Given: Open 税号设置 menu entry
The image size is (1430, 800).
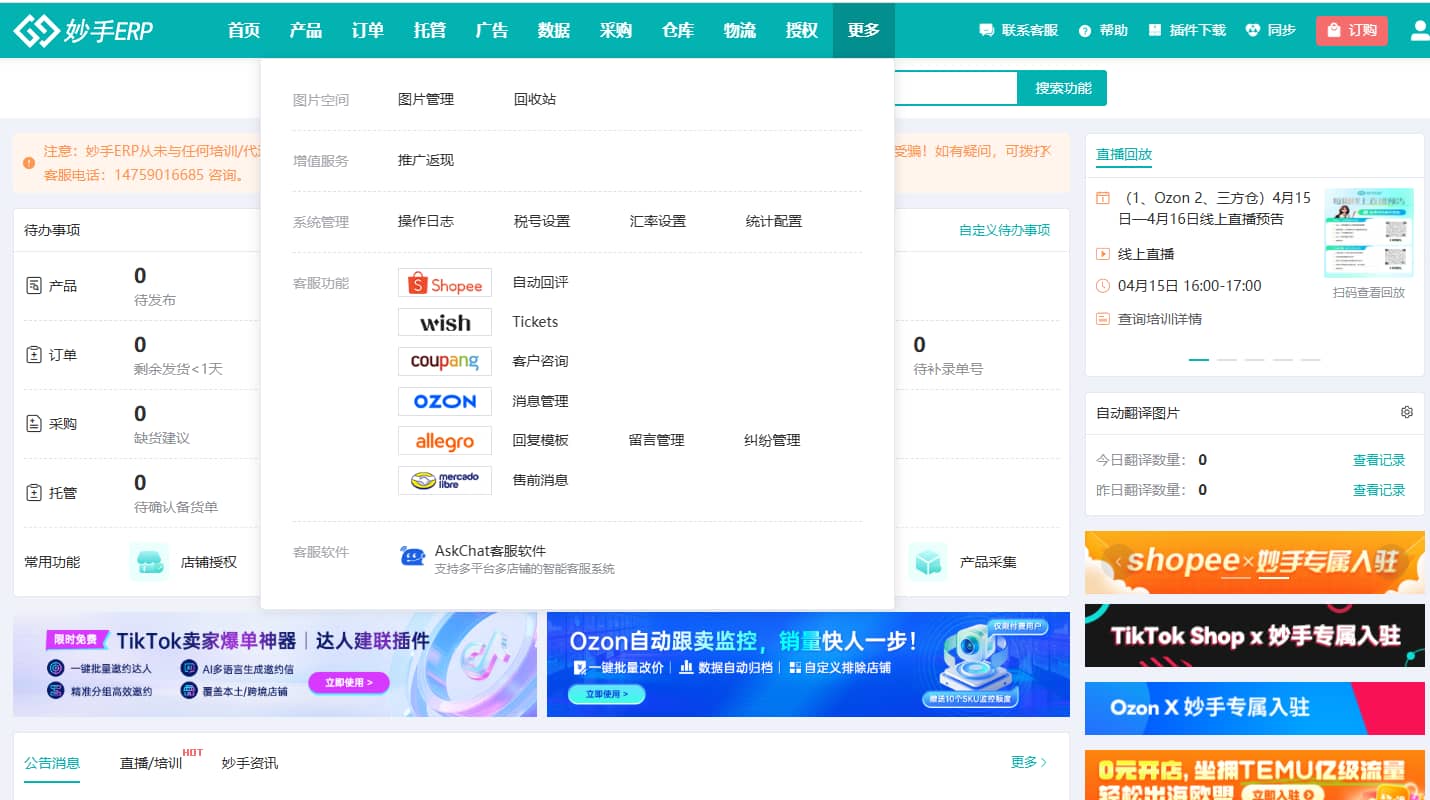Looking at the screenshot, I should click(x=542, y=221).
